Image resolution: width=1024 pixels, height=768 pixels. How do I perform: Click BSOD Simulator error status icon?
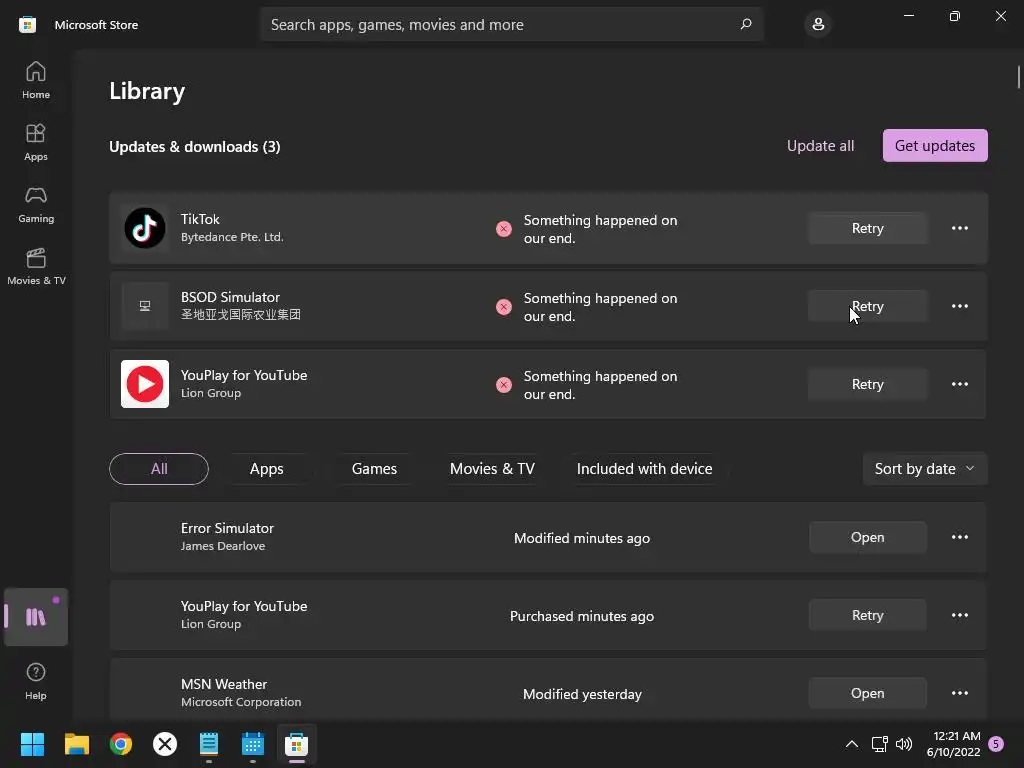click(x=504, y=307)
